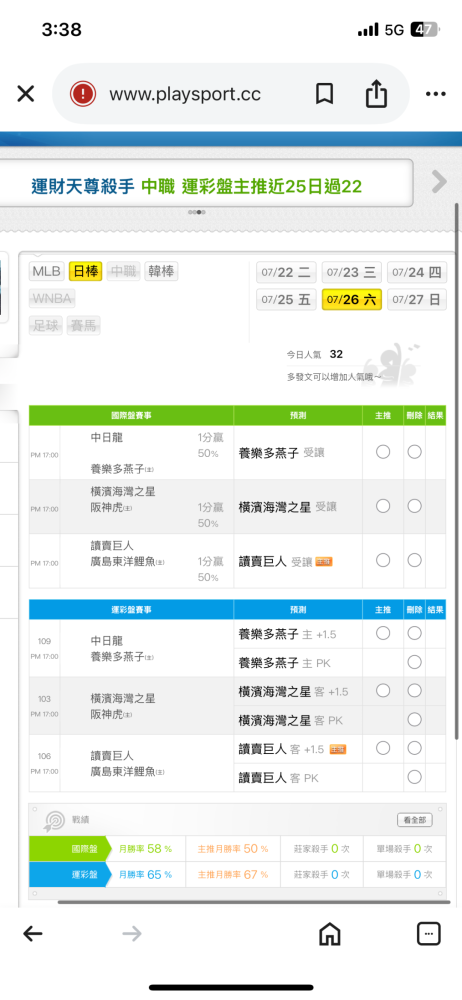Switch to the 韓棒 league tab
Viewport: 462px width, 1000px height.
(x=161, y=272)
